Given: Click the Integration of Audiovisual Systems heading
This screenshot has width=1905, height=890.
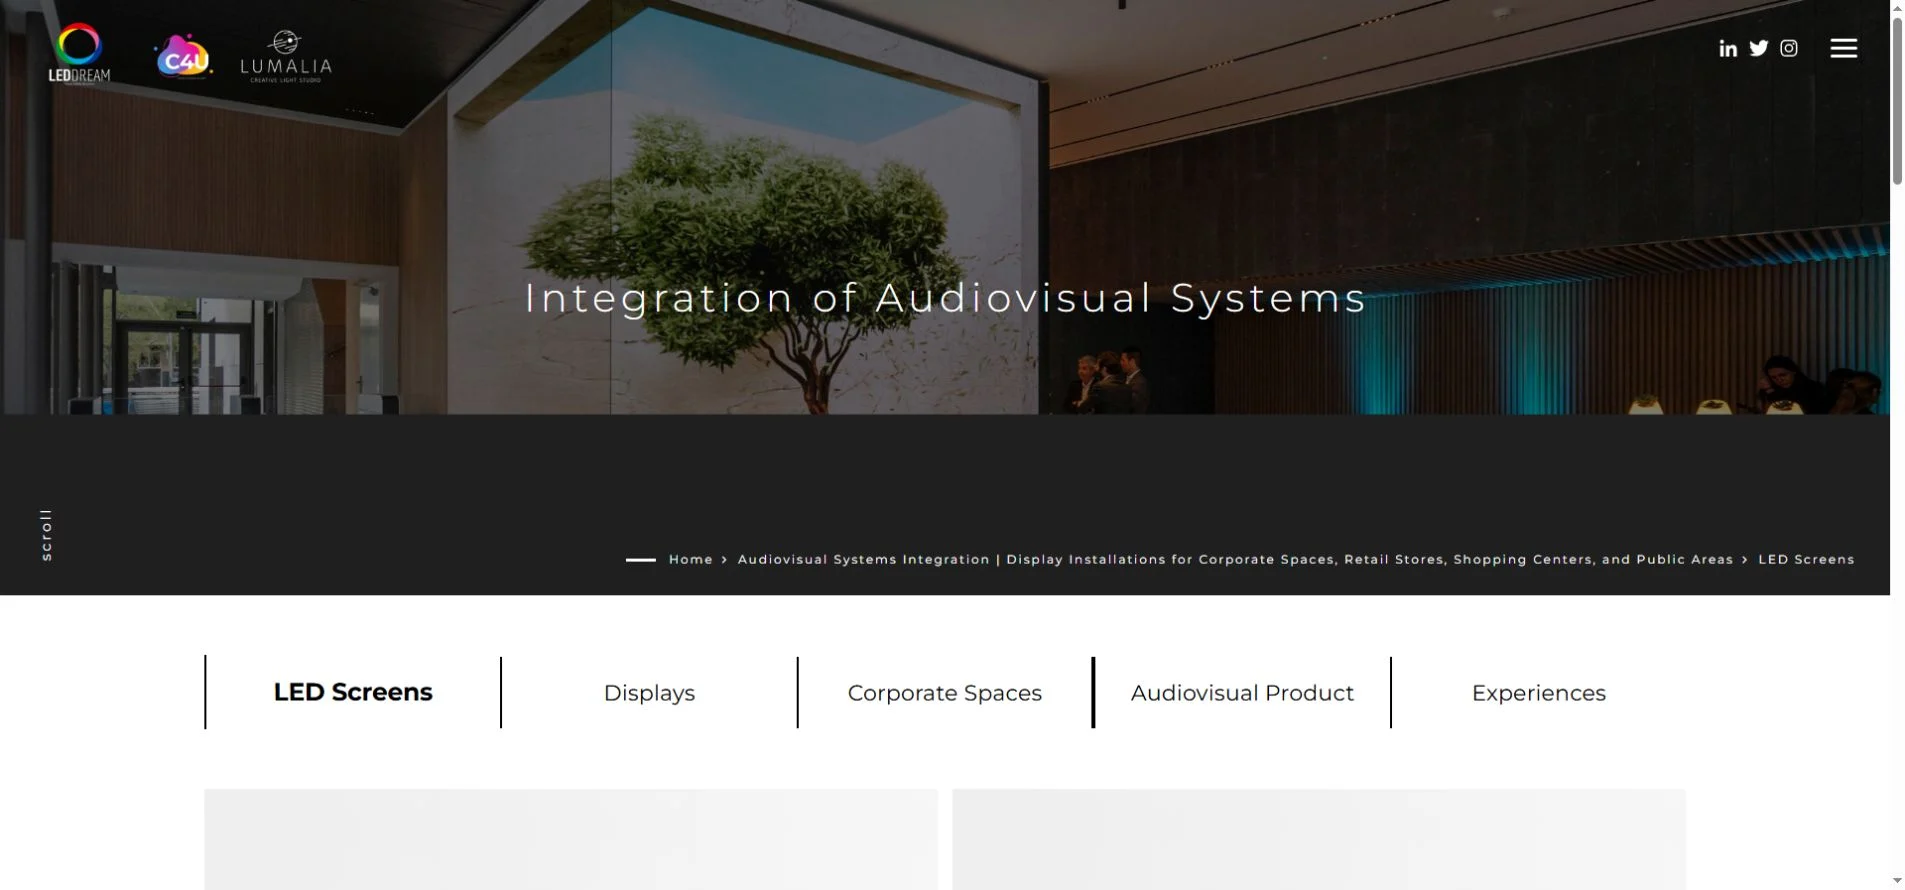Looking at the screenshot, I should (x=945, y=298).
